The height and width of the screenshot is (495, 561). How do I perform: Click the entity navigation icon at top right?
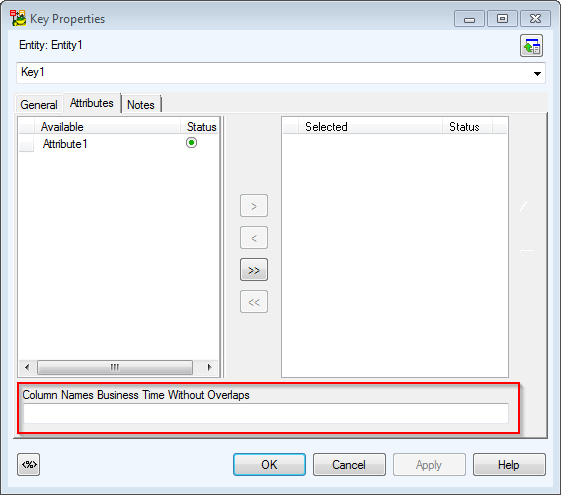click(531, 46)
